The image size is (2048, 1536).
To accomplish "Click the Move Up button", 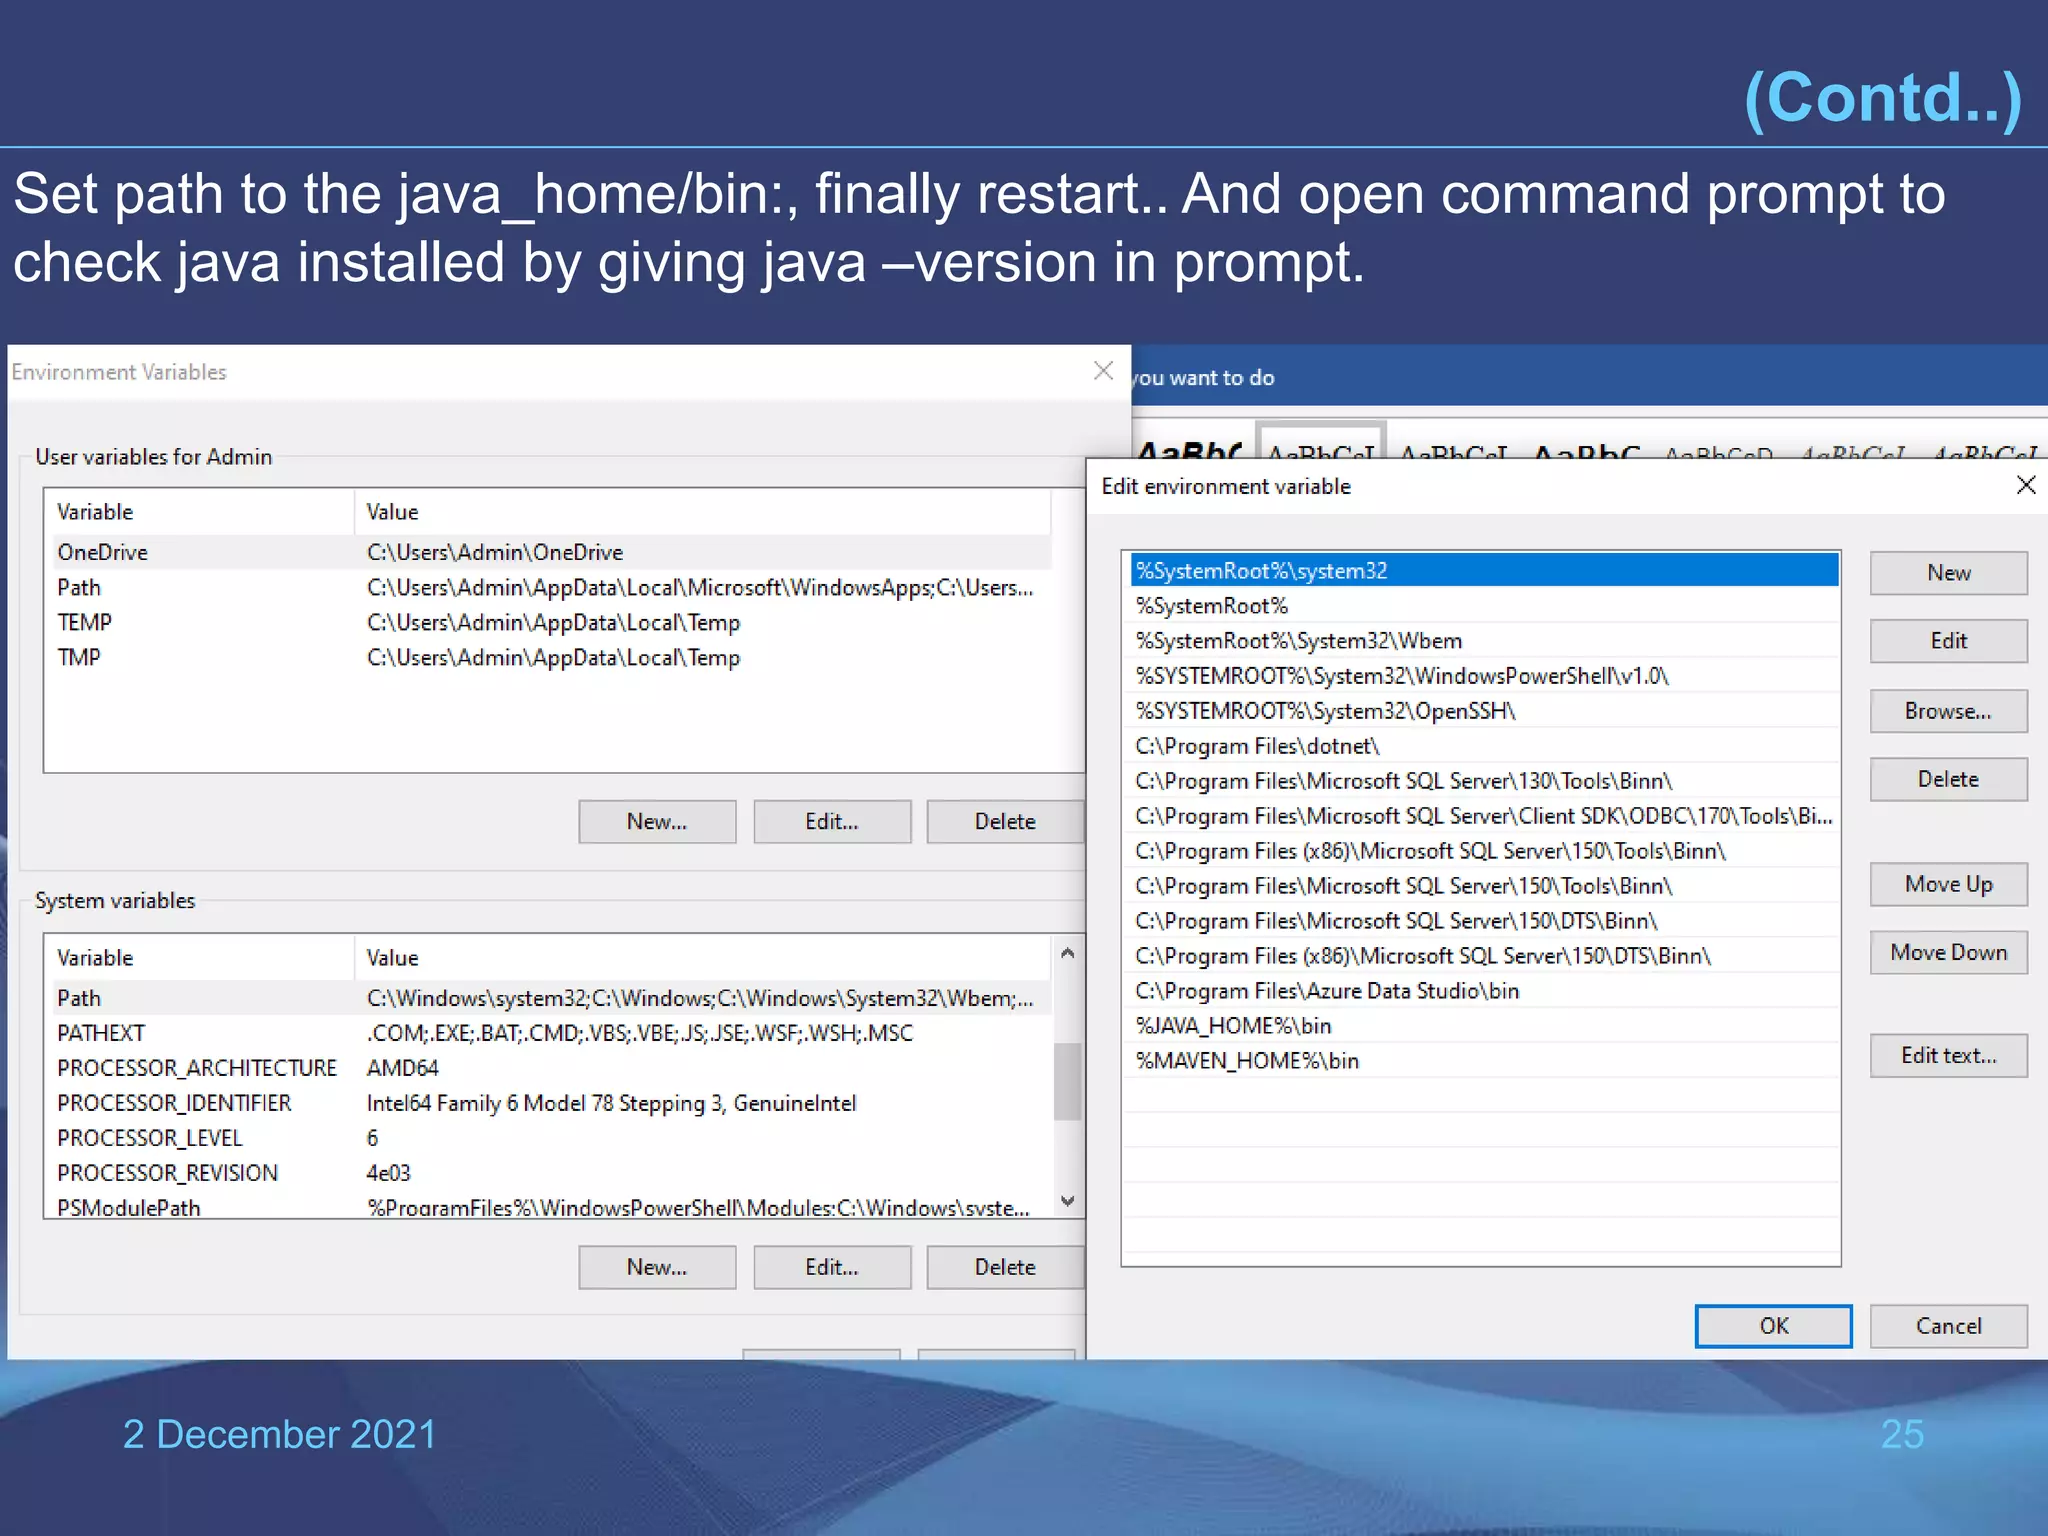I will point(1948,884).
